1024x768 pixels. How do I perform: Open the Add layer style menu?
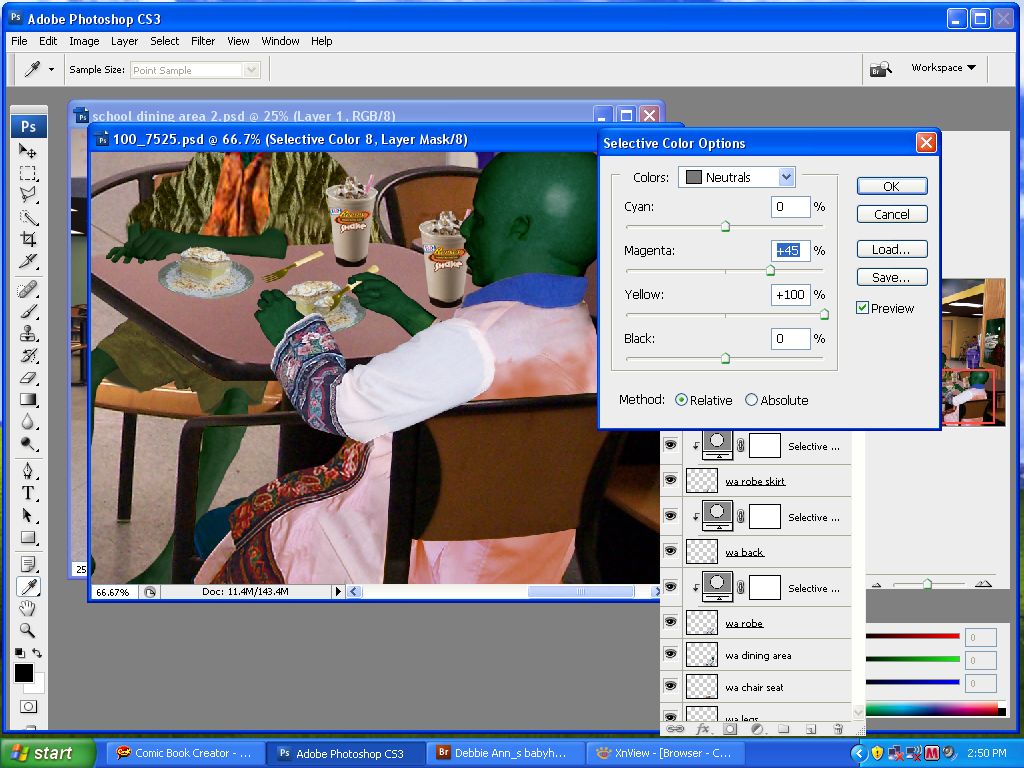[x=703, y=730]
